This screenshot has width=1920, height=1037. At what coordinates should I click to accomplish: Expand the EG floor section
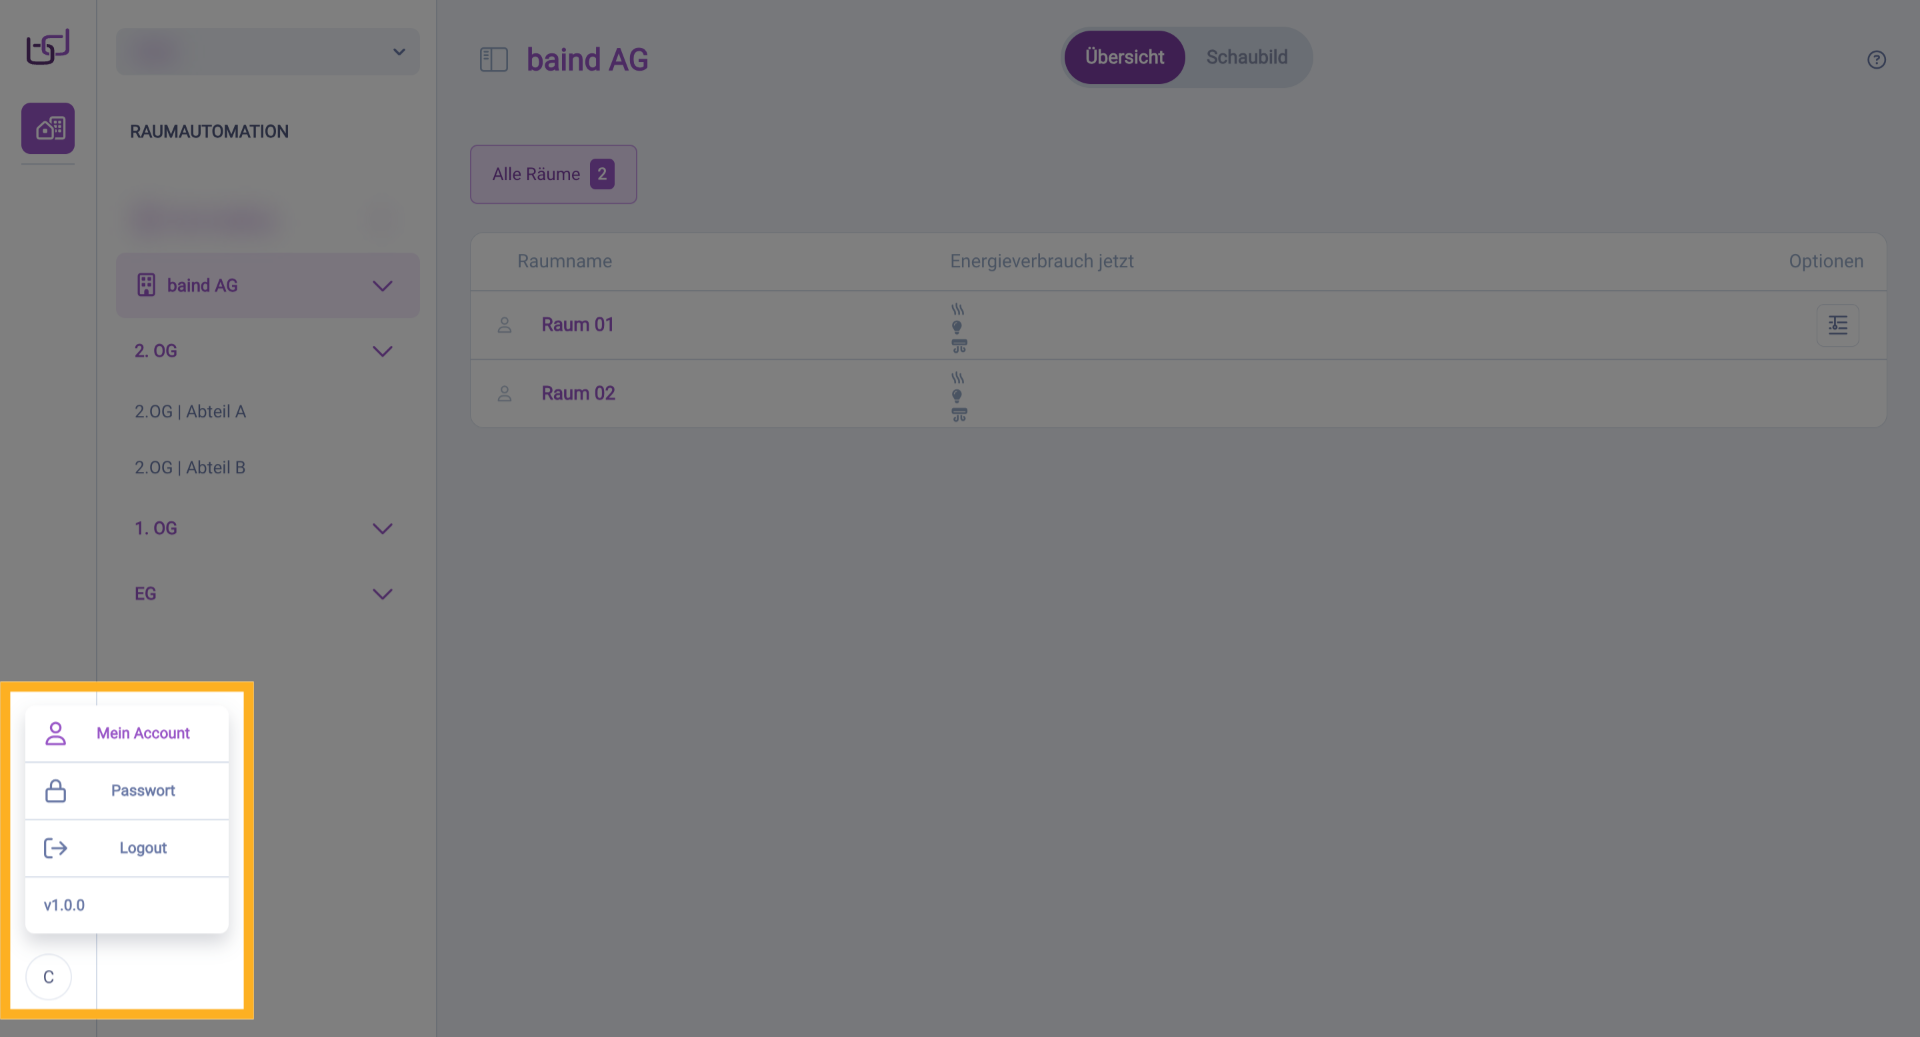[x=382, y=594]
